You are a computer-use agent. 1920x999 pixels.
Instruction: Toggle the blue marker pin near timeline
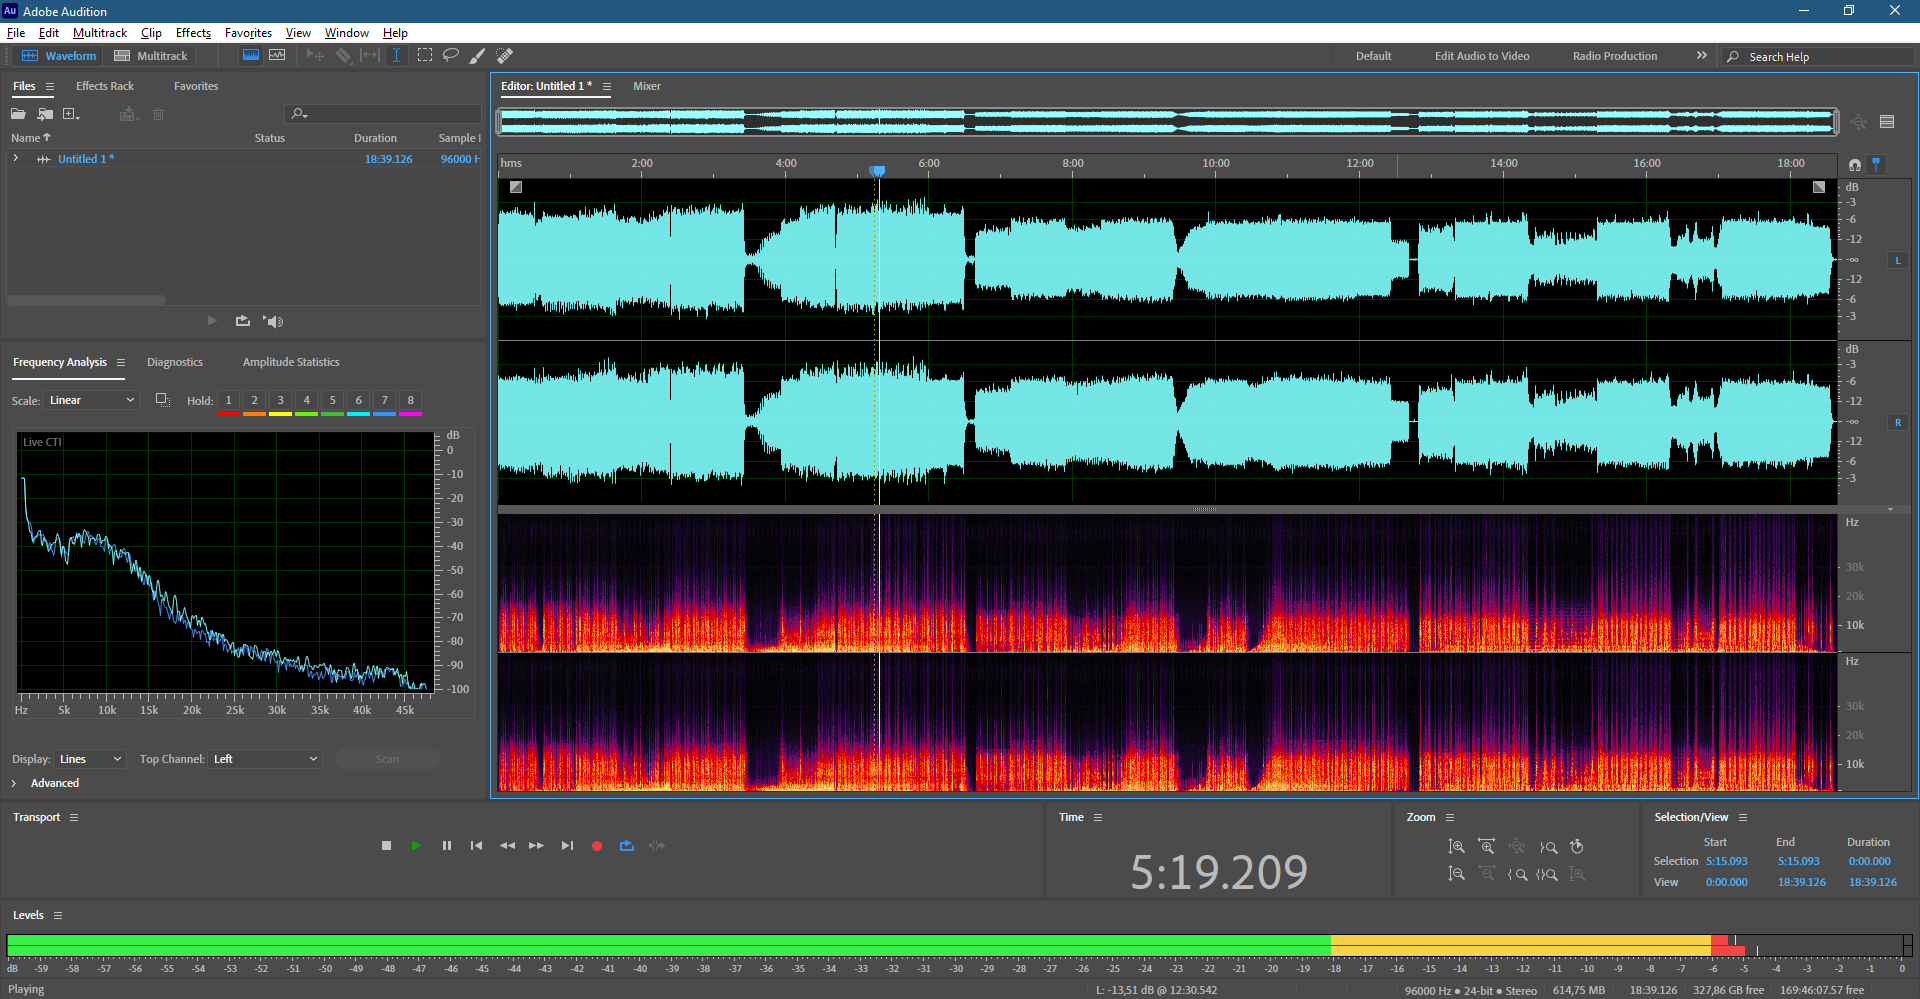(1876, 164)
